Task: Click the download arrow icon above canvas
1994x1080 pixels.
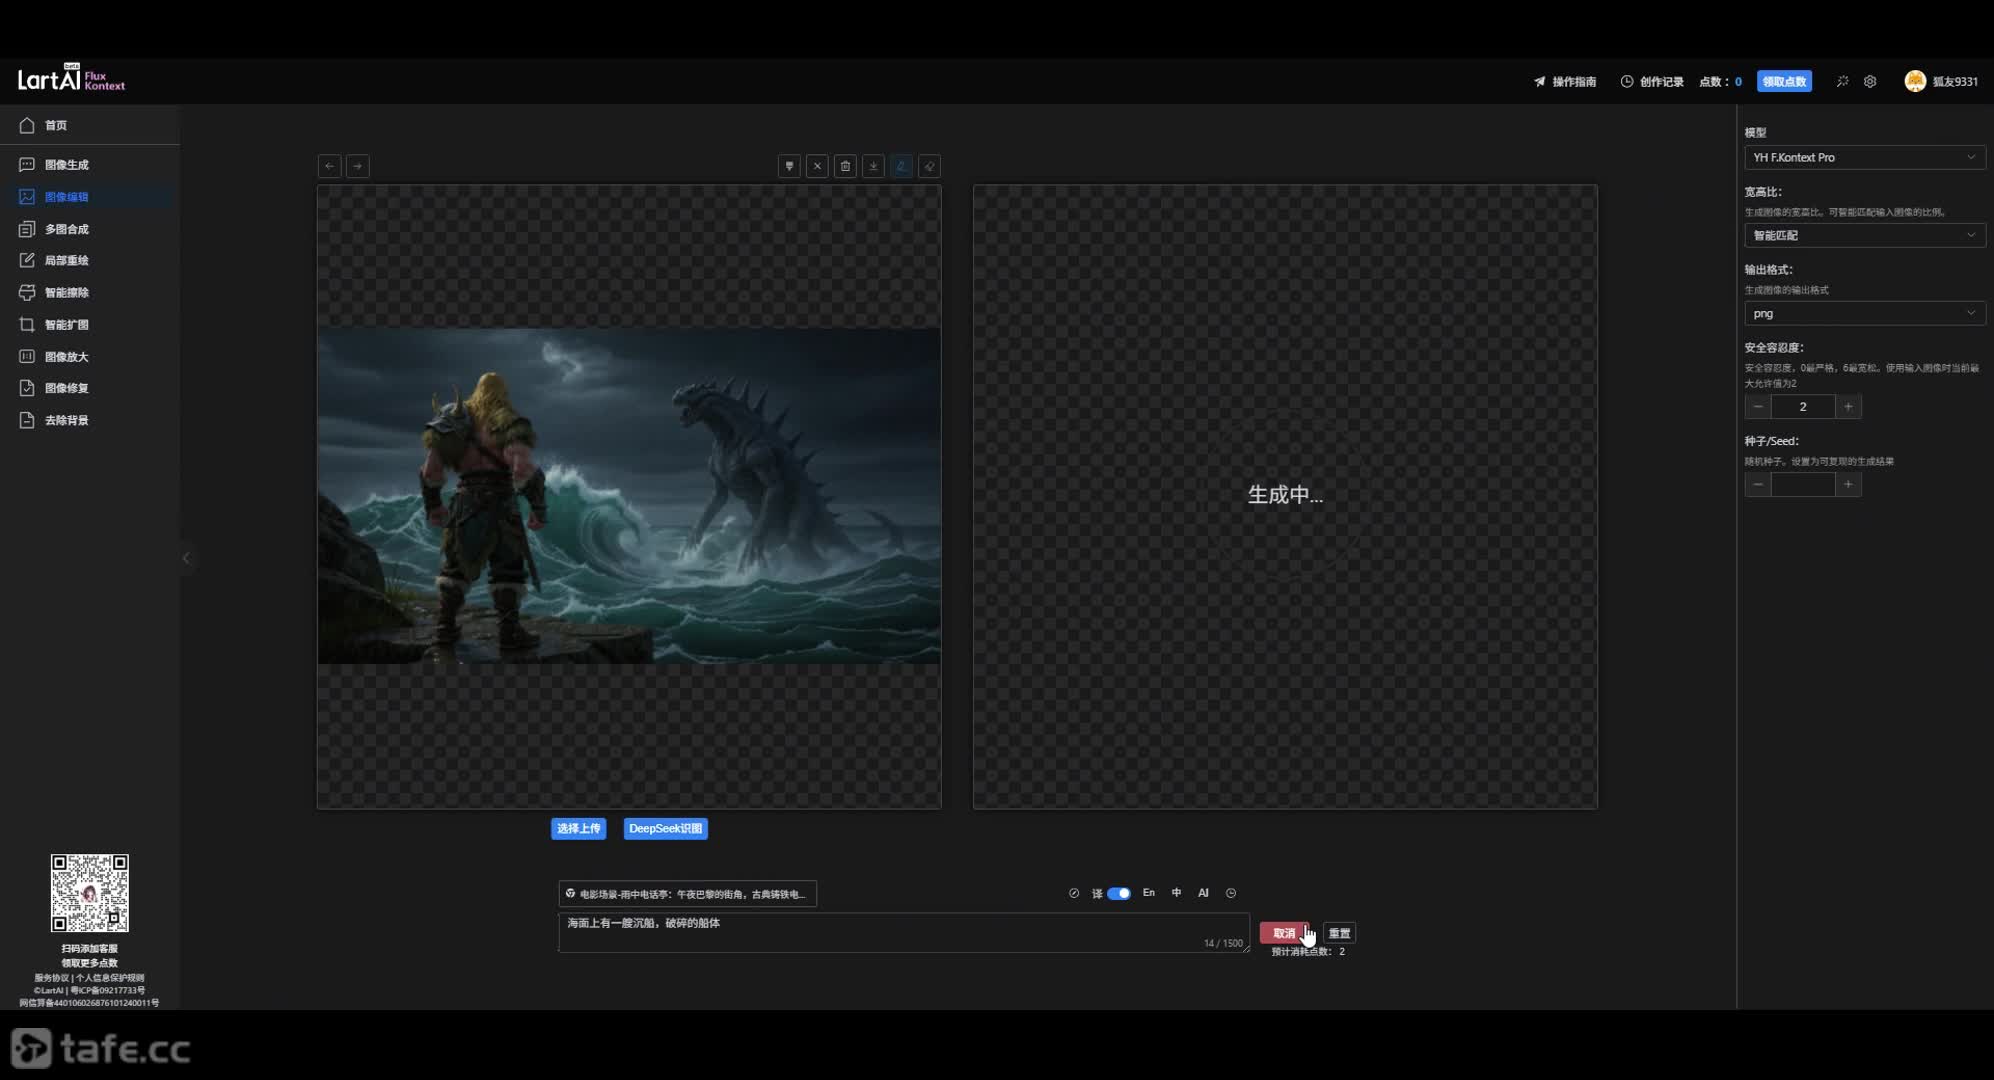Action: click(x=873, y=166)
